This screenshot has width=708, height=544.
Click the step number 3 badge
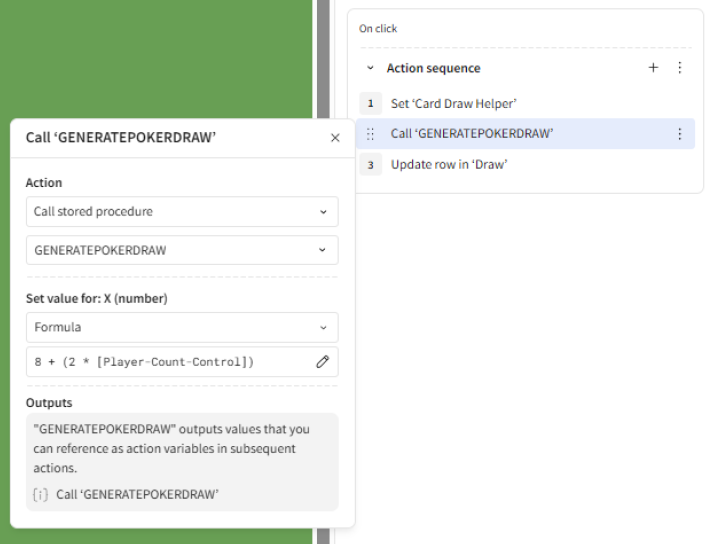[x=370, y=164]
